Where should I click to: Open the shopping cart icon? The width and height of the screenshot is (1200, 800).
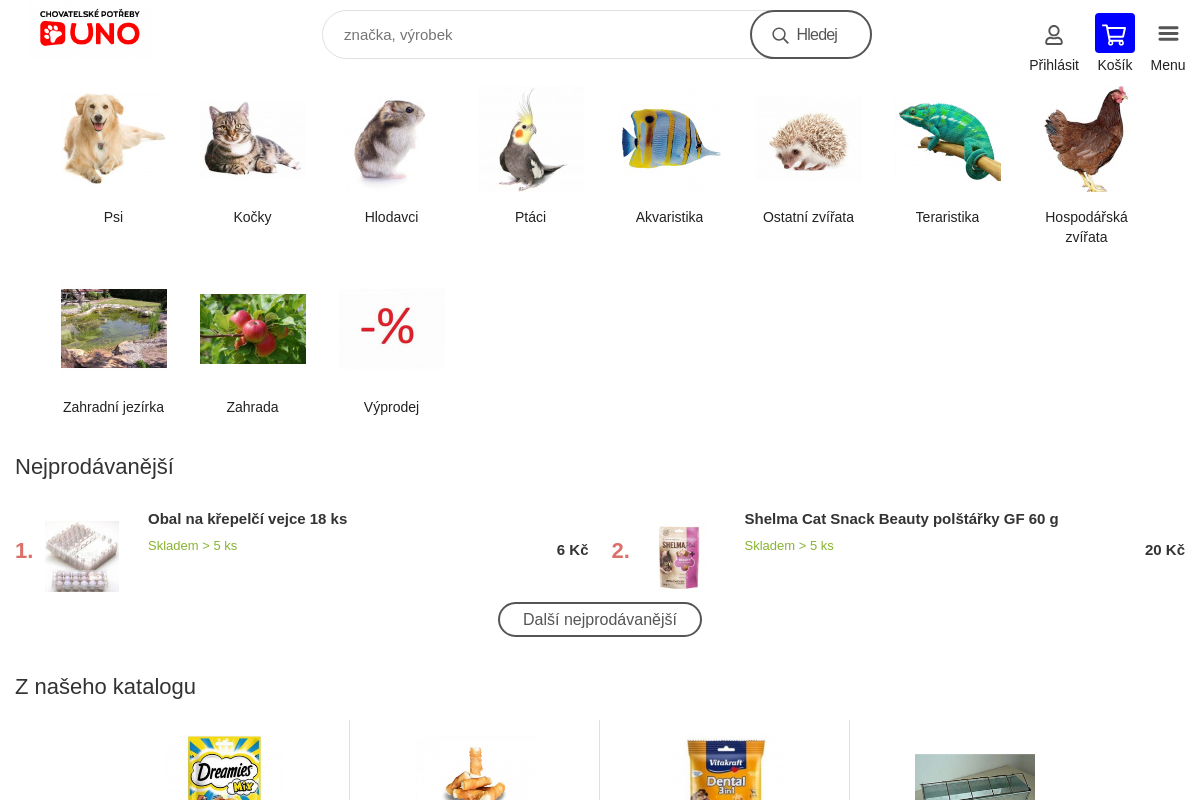click(x=1114, y=33)
